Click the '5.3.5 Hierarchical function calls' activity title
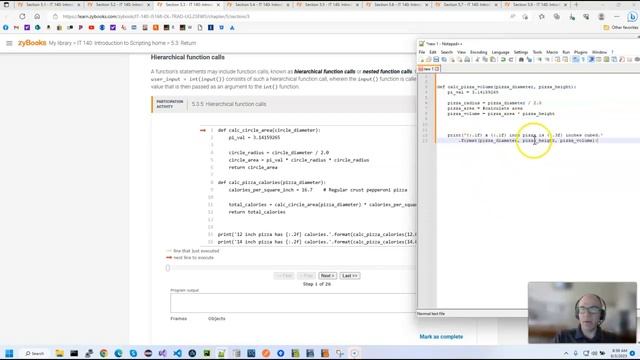640x360 pixels. (x=229, y=104)
